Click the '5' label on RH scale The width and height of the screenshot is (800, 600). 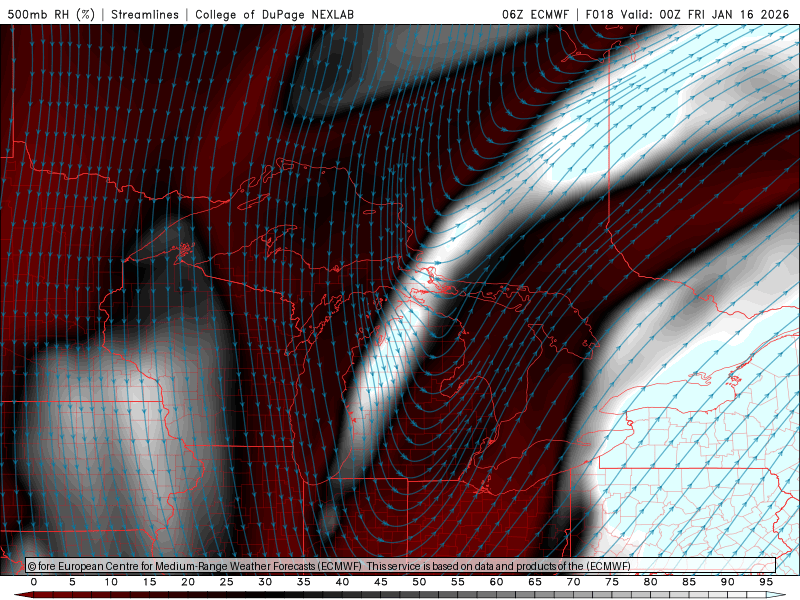(x=72, y=582)
